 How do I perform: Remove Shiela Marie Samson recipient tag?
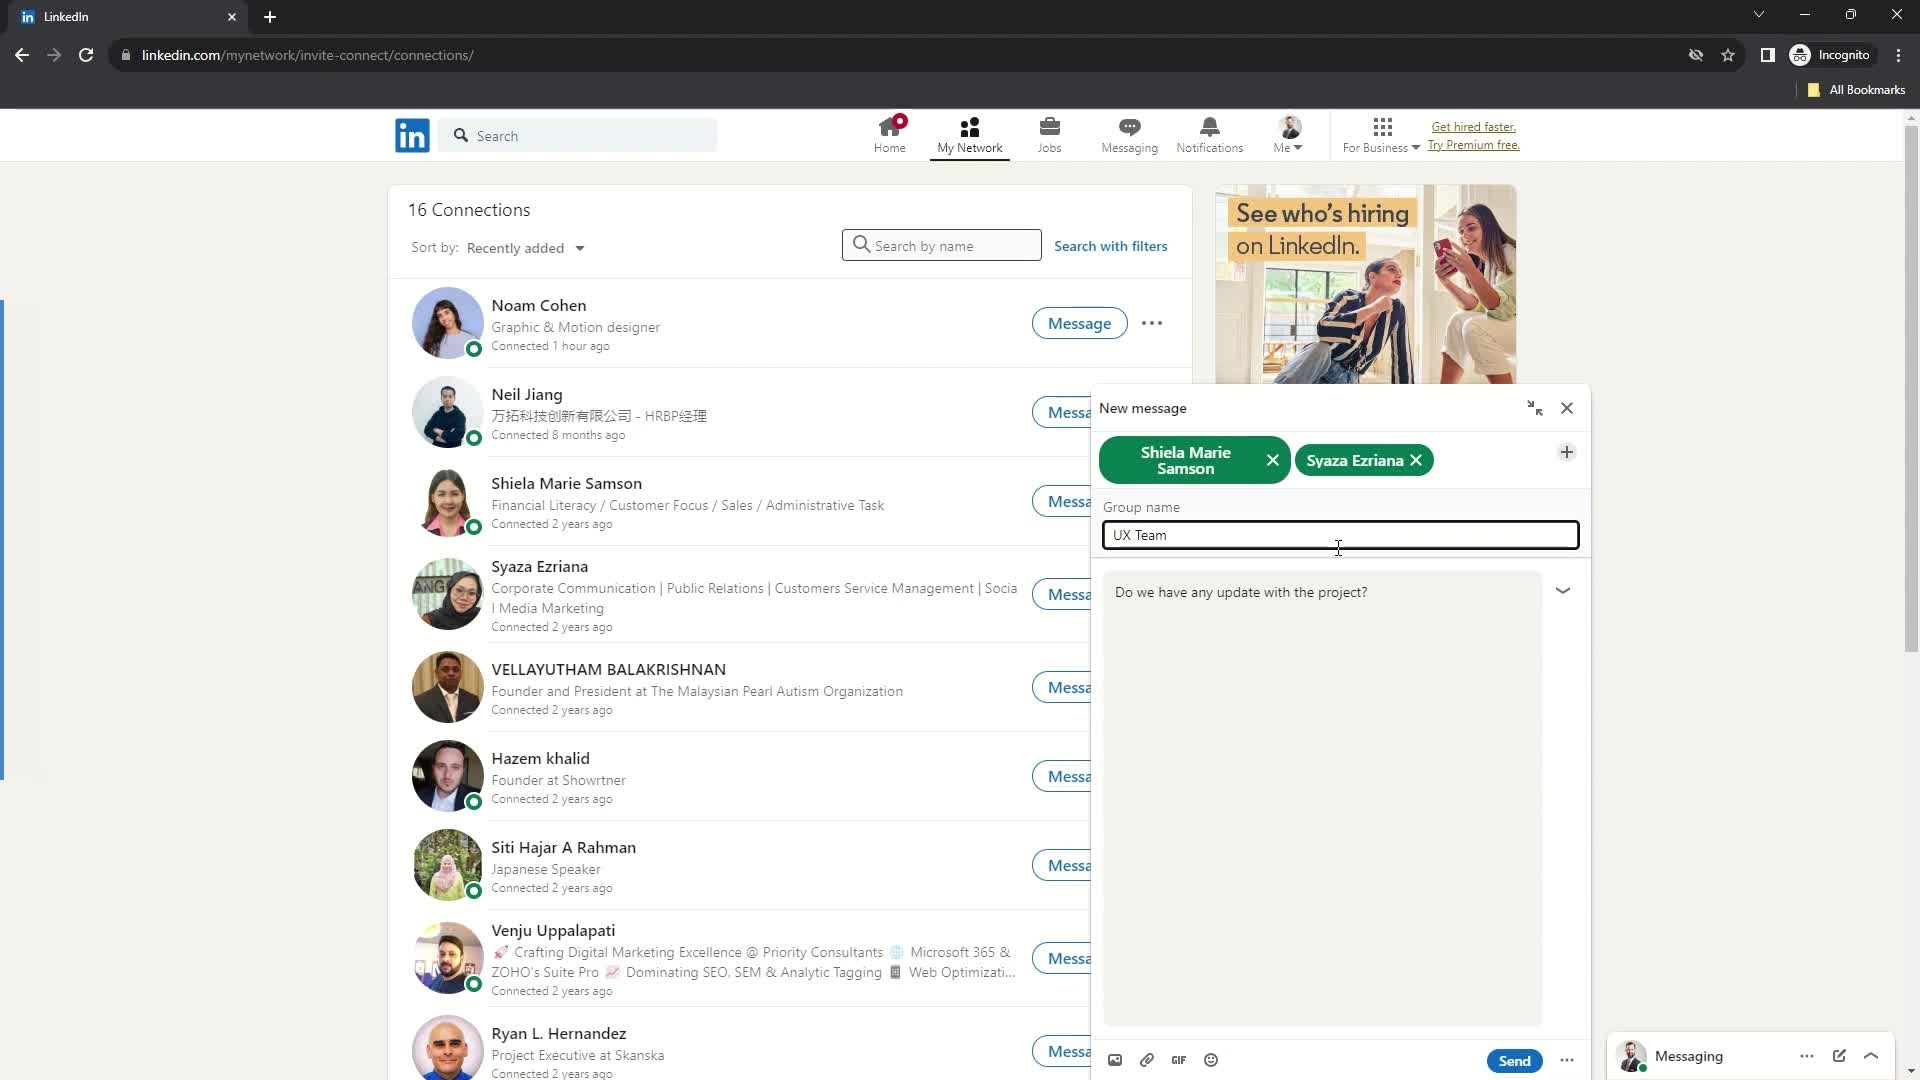1270,460
